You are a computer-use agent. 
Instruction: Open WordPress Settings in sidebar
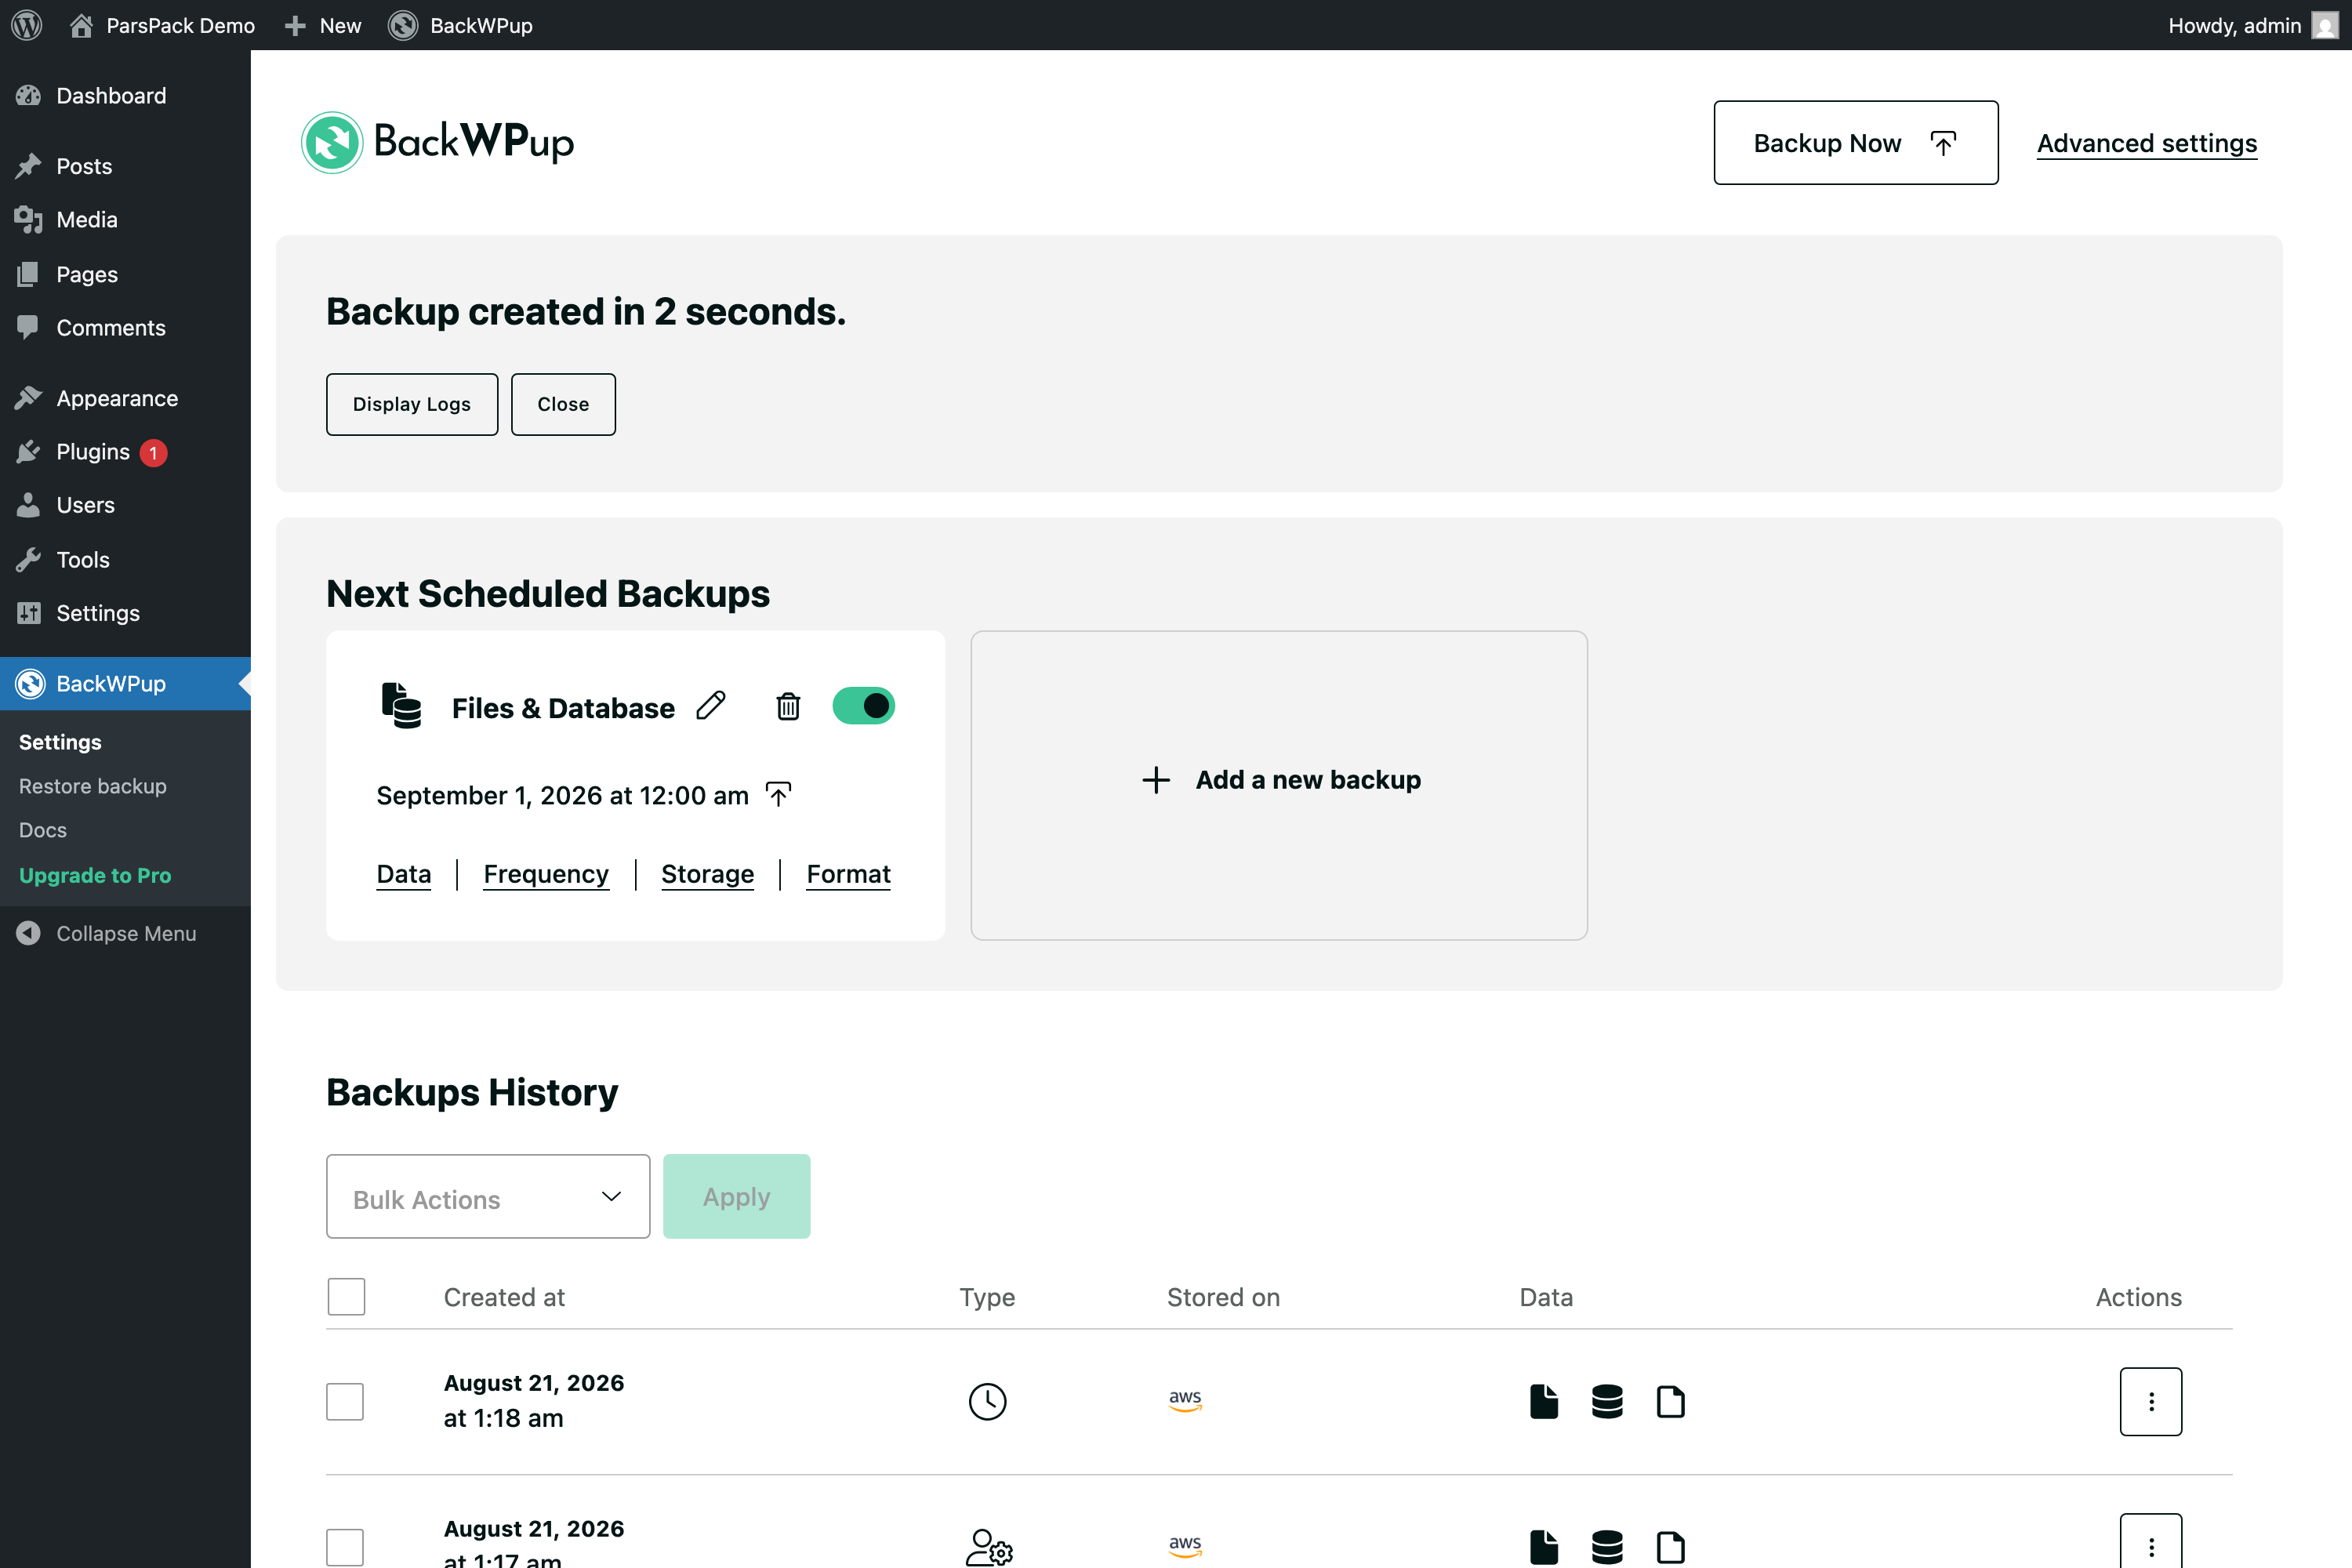click(x=125, y=613)
